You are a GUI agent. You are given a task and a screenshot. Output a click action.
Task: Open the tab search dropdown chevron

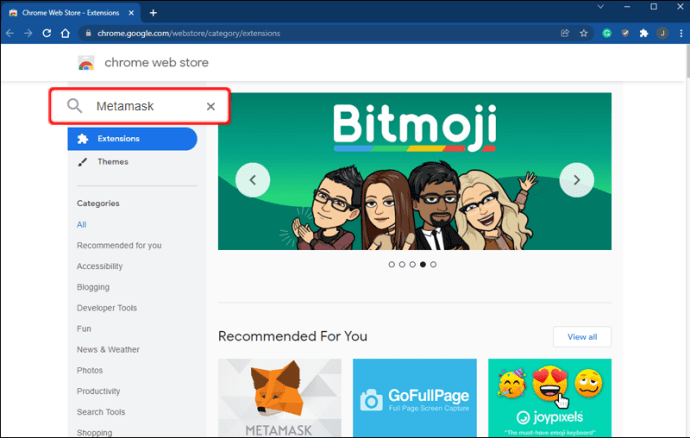coord(600,7)
